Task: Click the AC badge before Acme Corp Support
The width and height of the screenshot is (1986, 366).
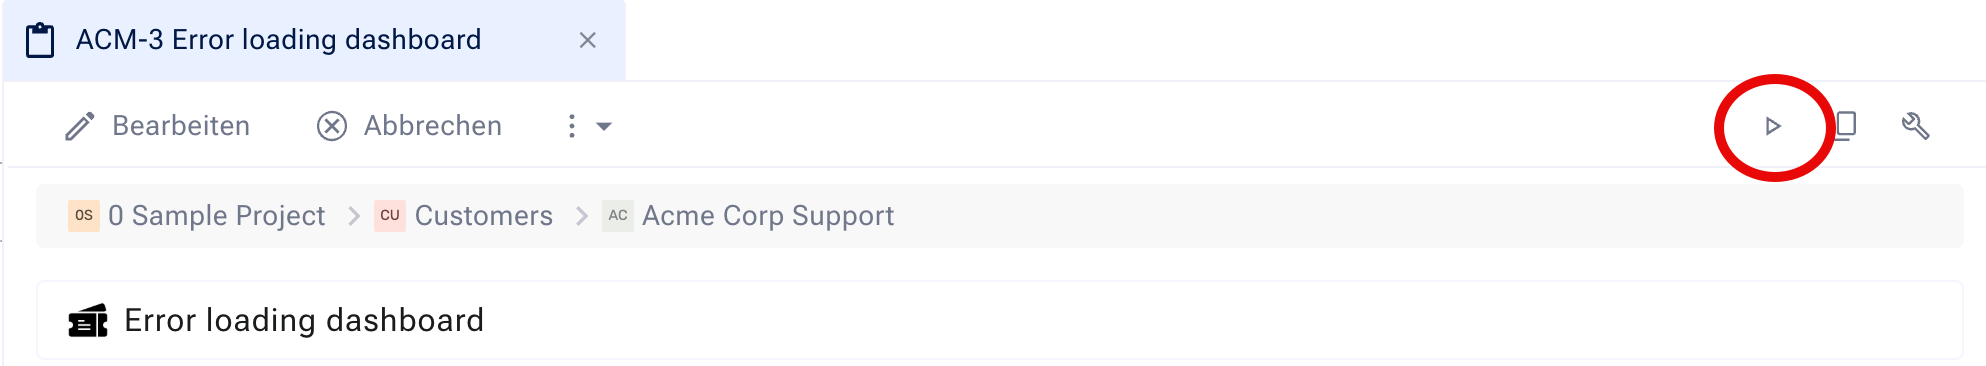Action: point(618,215)
